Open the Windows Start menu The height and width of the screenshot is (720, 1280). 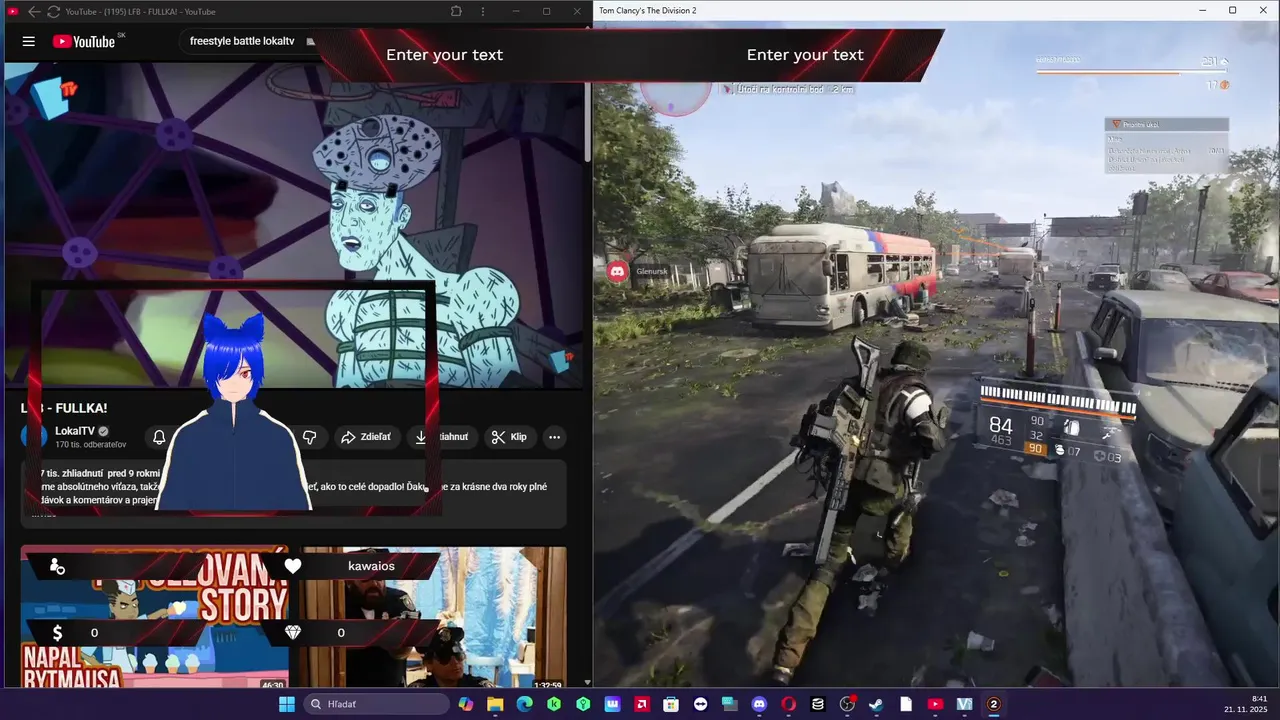coord(286,704)
